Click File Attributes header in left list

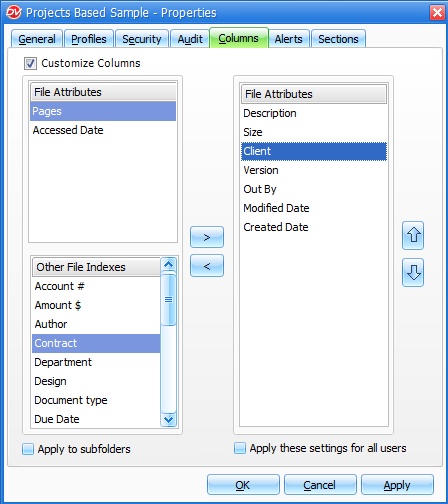103,92
